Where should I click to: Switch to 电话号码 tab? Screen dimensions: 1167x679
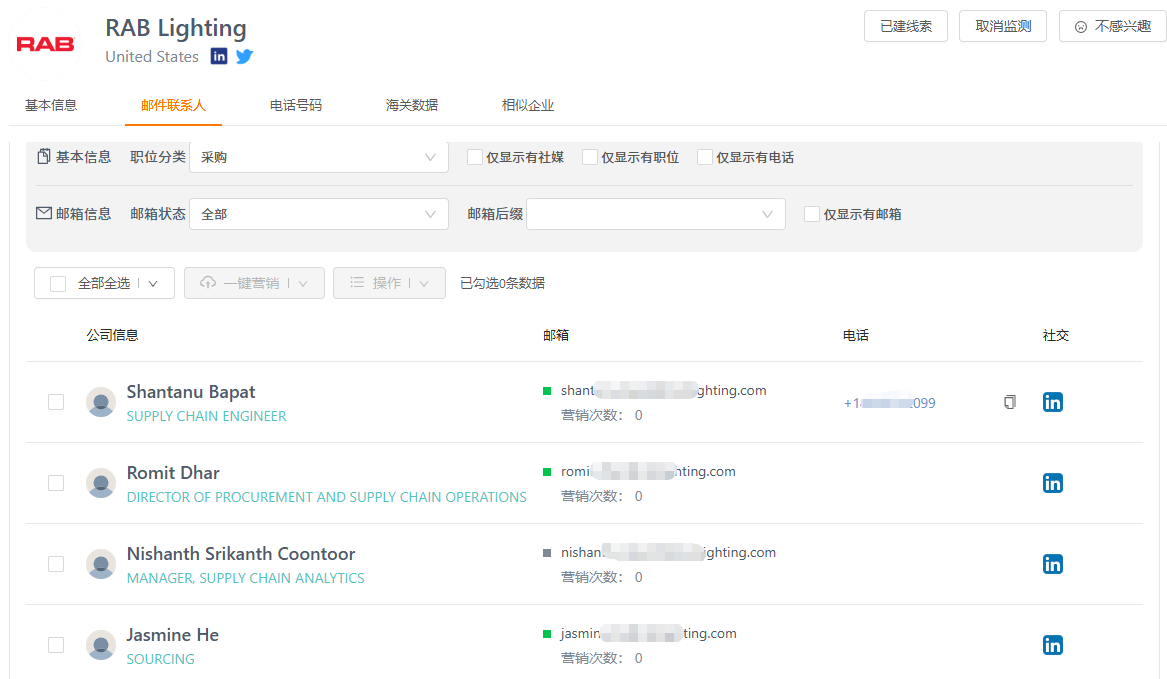pos(295,105)
